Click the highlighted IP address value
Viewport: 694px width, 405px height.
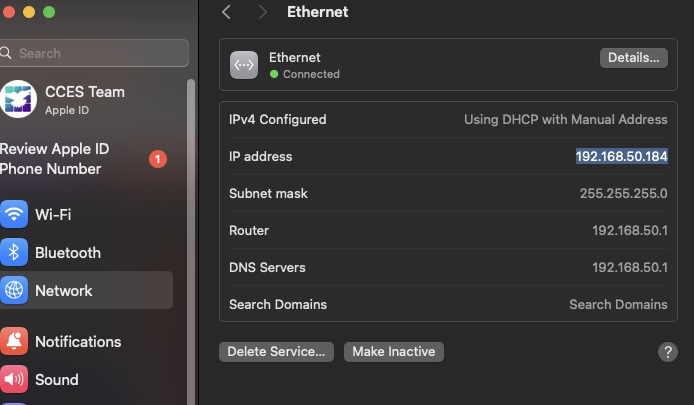coord(621,156)
